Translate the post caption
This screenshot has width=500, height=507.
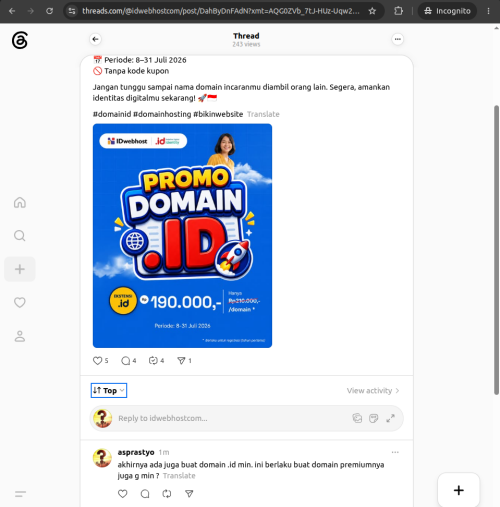coord(263,114)
